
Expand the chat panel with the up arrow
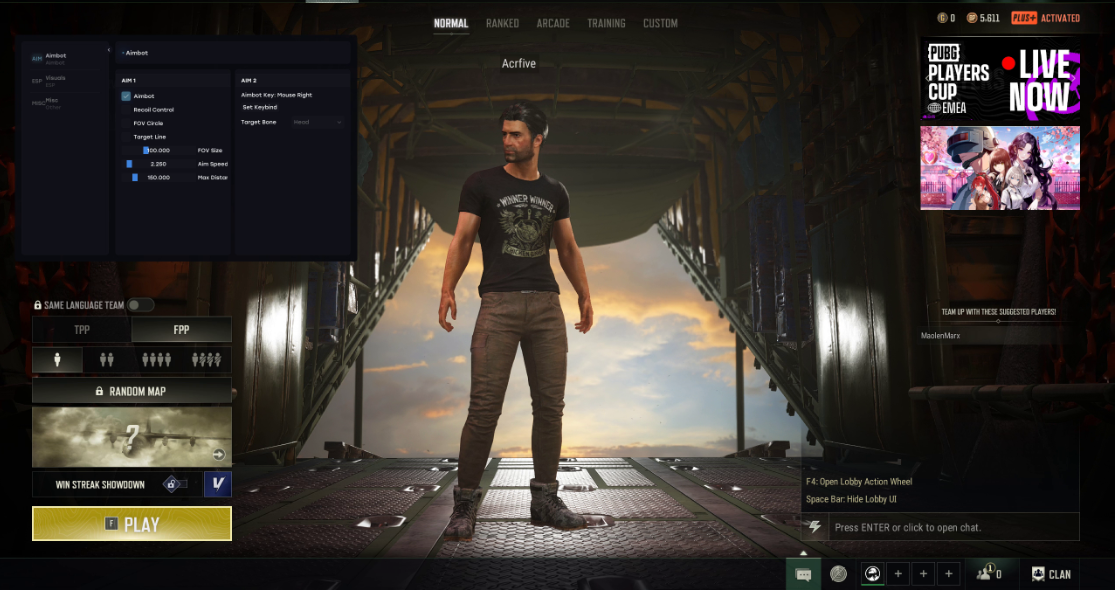[x=804, y=552]
